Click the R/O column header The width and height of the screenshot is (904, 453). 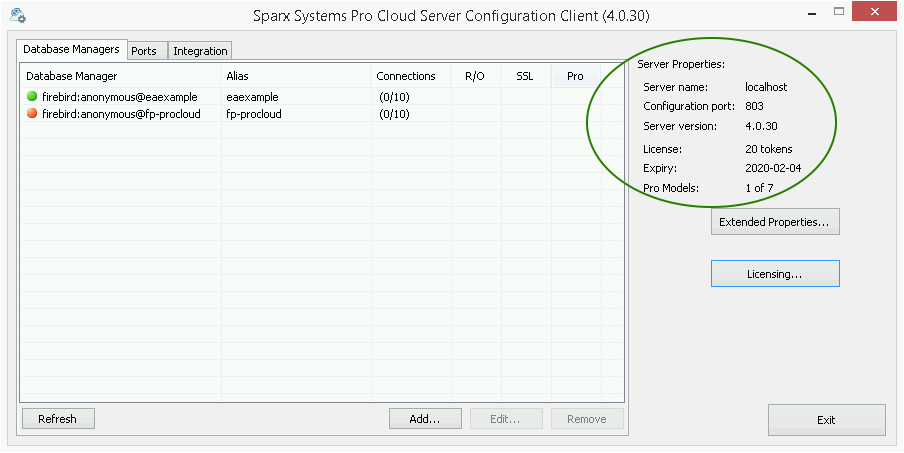point(475,76)
